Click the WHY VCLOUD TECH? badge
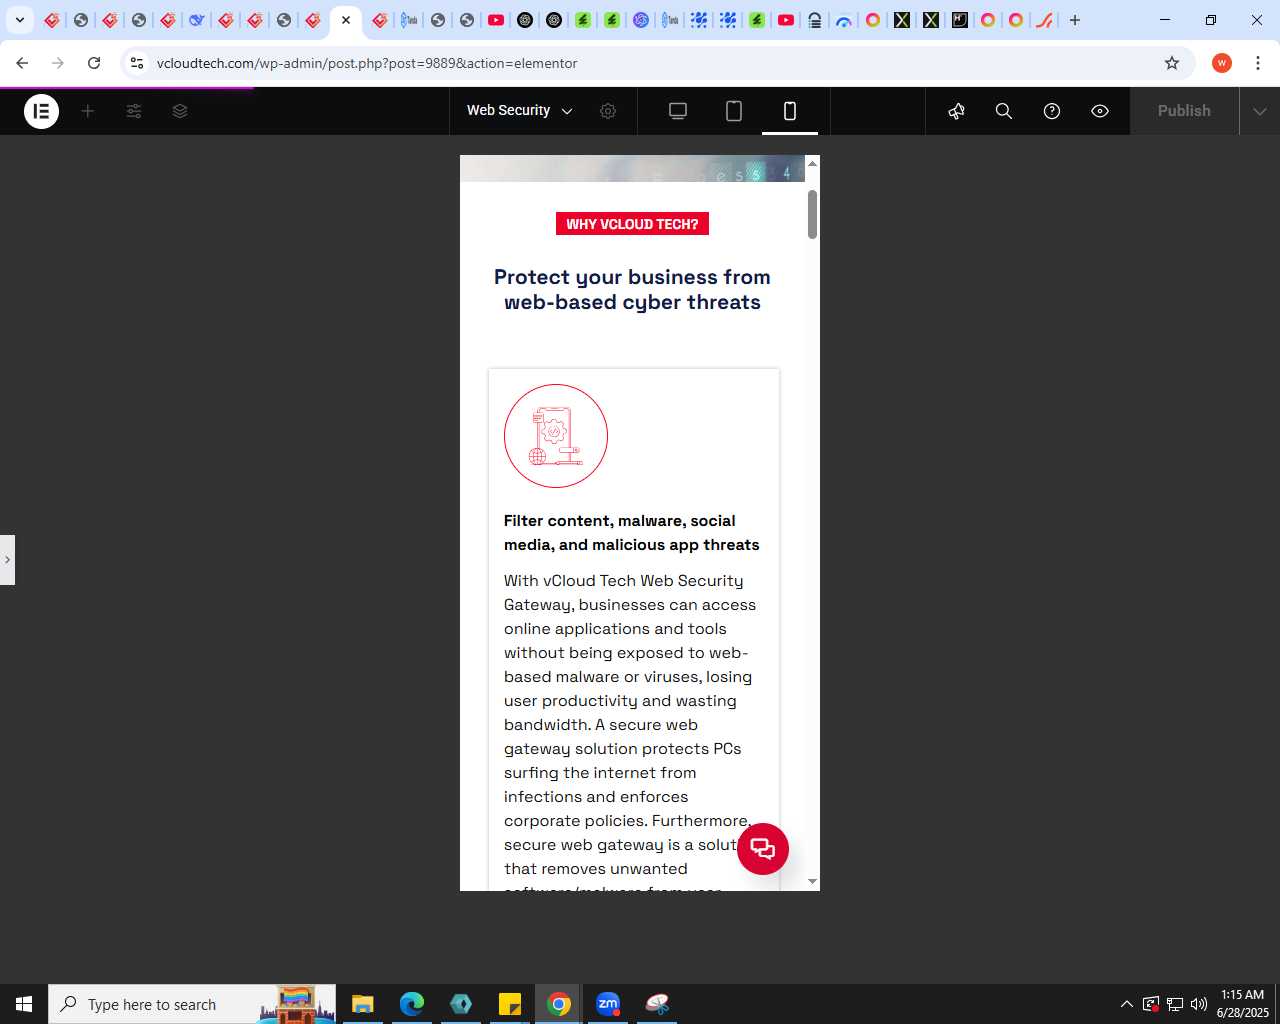1280x1024 pixels. click(x=632, y=224)
